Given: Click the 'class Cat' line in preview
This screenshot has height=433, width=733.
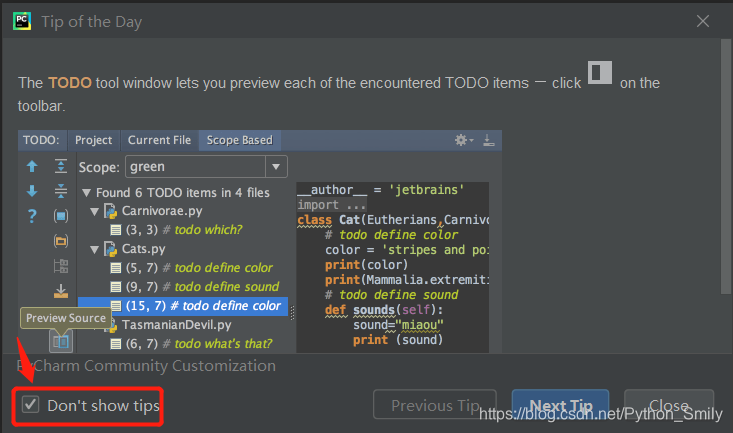Looking at the screenshot, I should coord(393,220).
